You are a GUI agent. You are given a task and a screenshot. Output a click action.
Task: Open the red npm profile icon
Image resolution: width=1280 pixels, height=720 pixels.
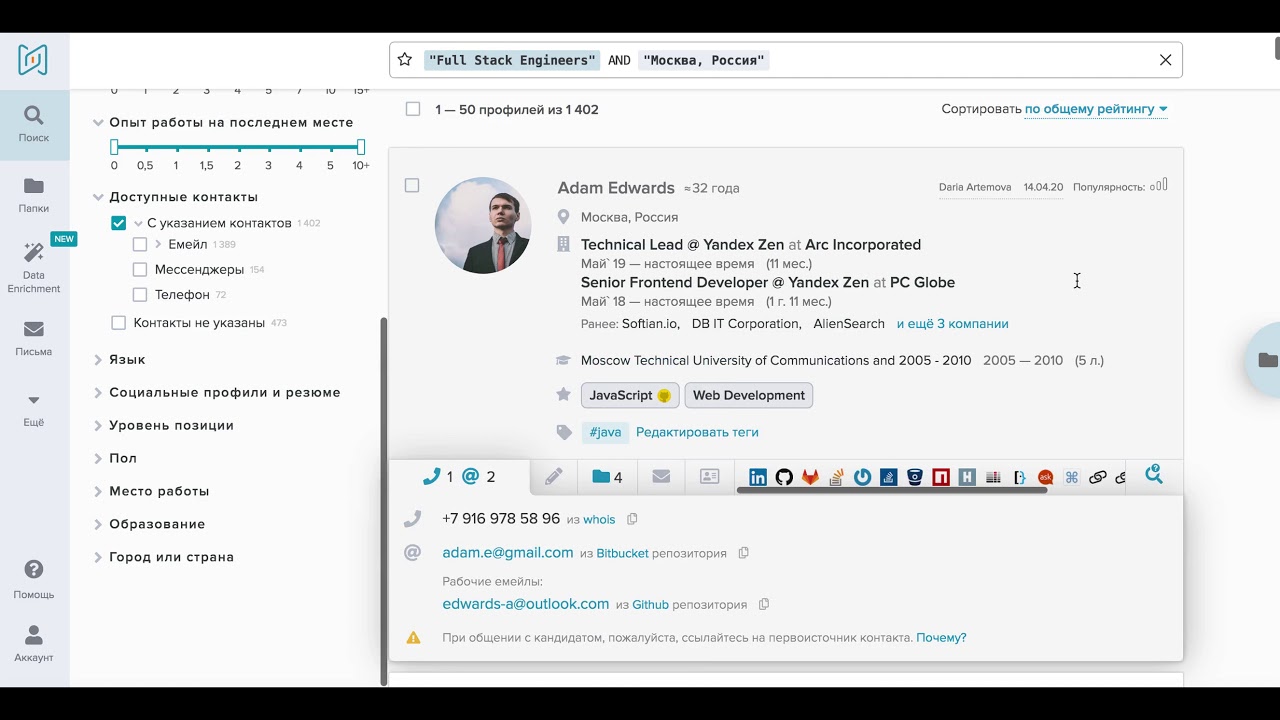(941, 477)
